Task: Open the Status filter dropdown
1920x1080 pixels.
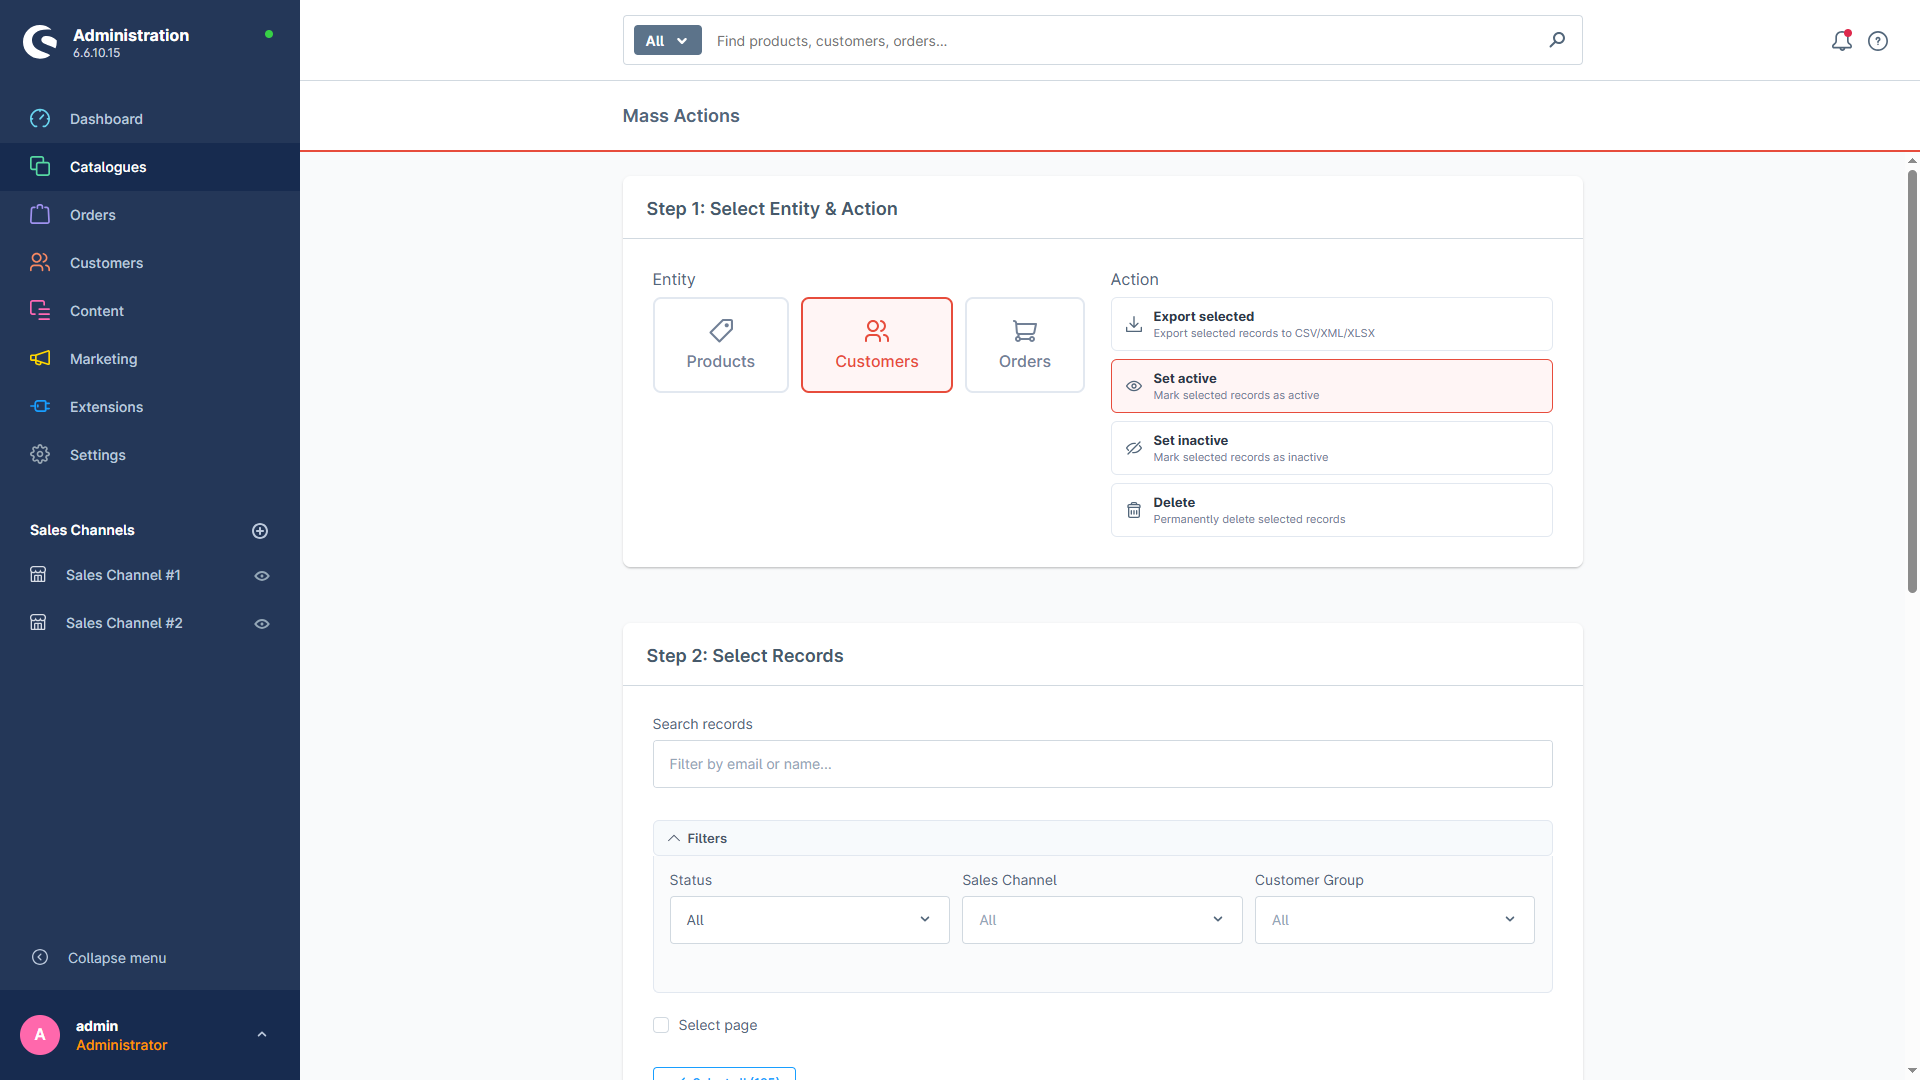Action: [809, 920]
